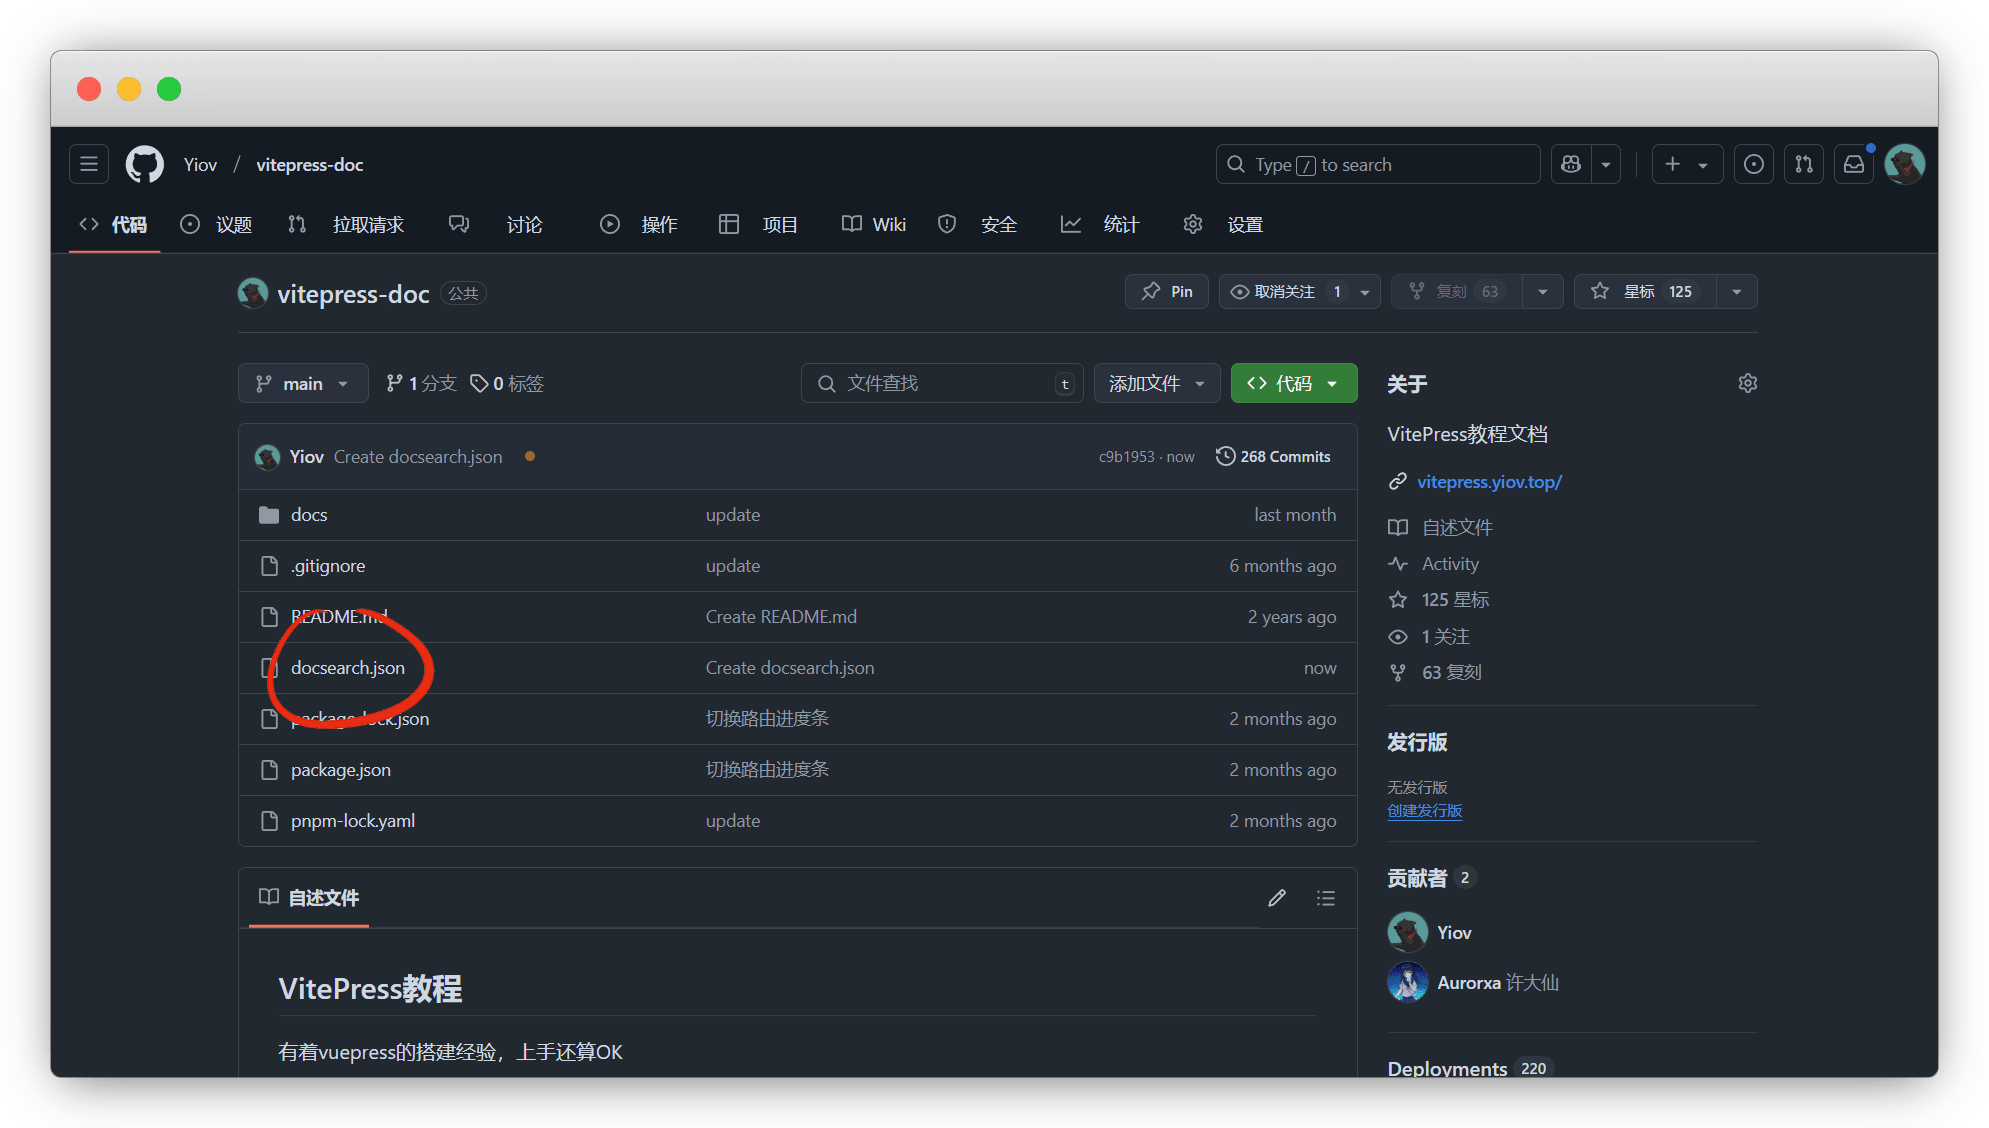Open the README outline list icon
Screen dimensions: 1989x1128
pyautogui.click(x=1325, y=898)
